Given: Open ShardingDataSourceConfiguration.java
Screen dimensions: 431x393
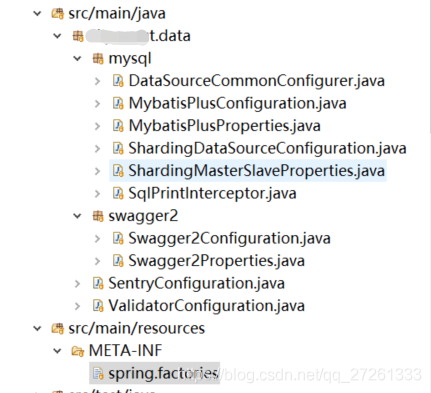Looking at the screenshot, I should 267,149.
